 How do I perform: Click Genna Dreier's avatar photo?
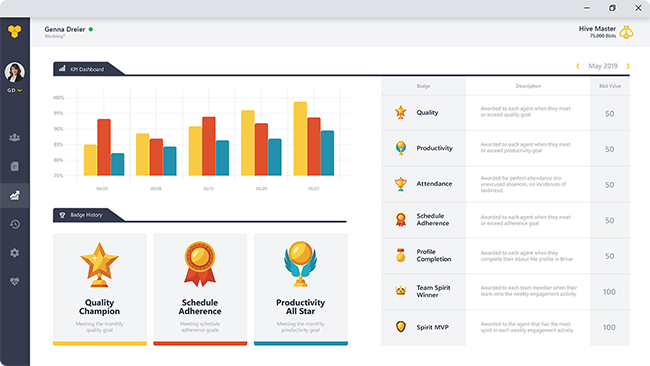pyautogui.click(x=15, y=72)
